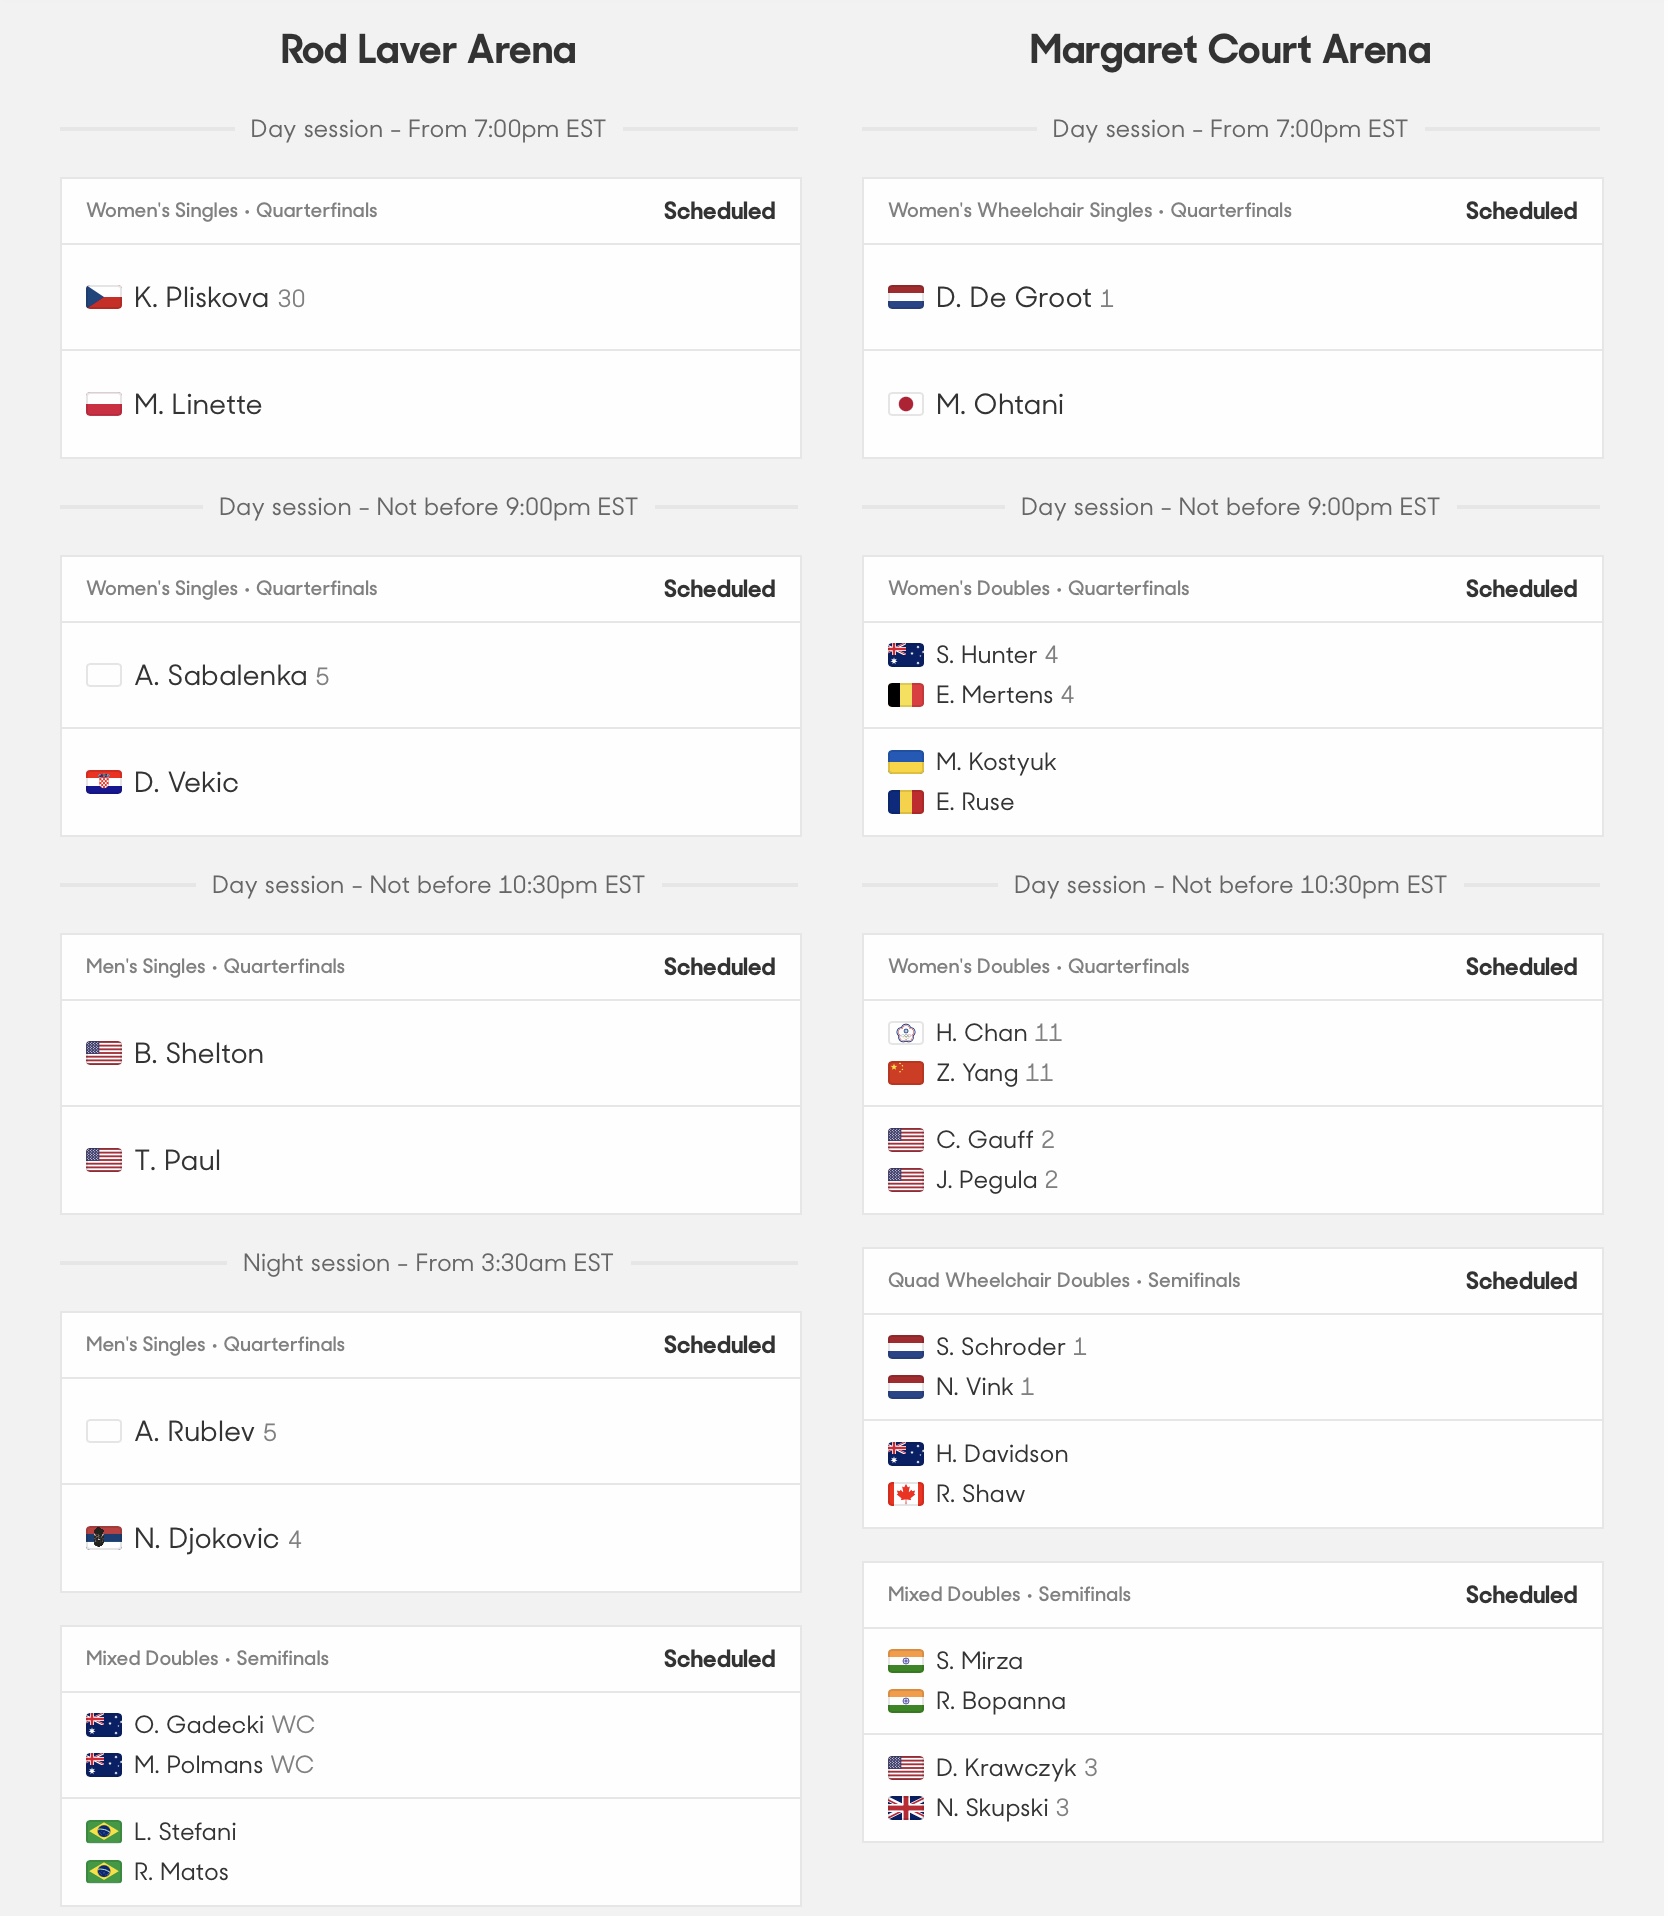
Task: Click the Canadian flag beside R. Shaw
Action: tap(906, 1494)
